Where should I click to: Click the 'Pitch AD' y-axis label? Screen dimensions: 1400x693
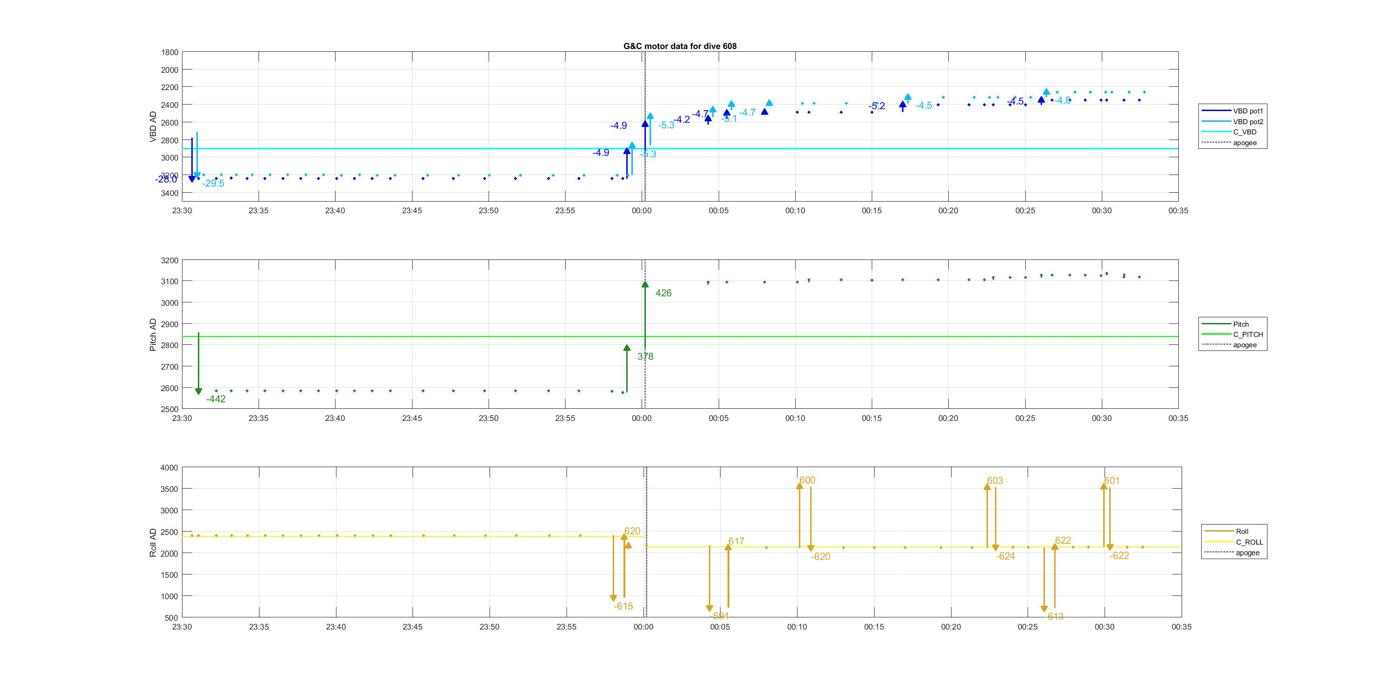pos(154,334)
